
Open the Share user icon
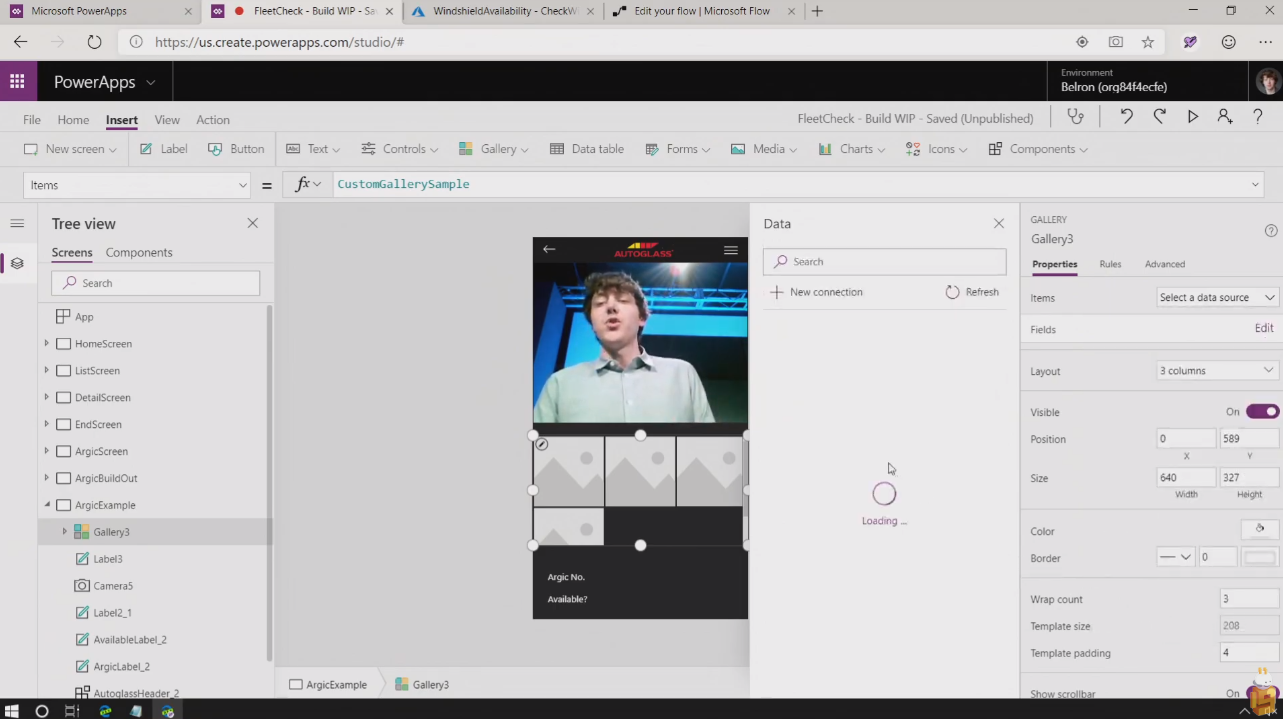click(x=1225, y=117)
